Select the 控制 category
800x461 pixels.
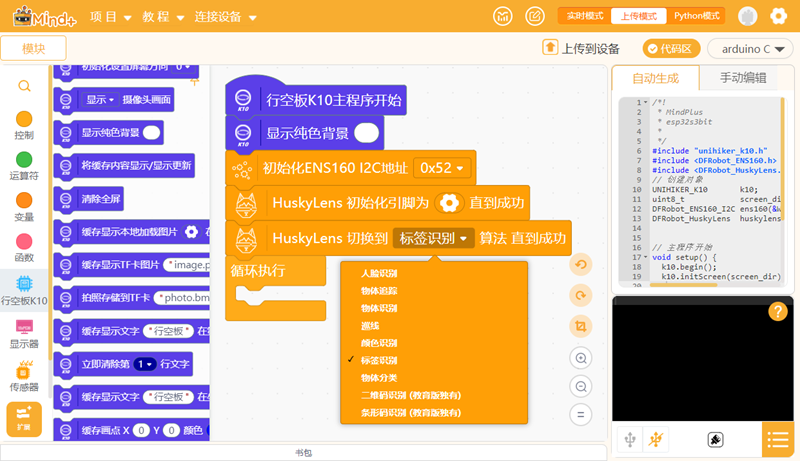coord(24,125)
